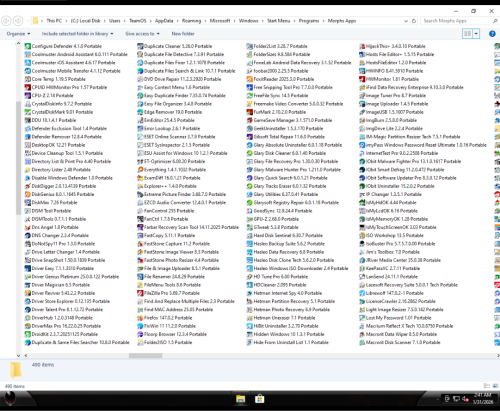Select Driver Magician 6.5 Portable
The image size is (500, 411).
coord(57,285)
